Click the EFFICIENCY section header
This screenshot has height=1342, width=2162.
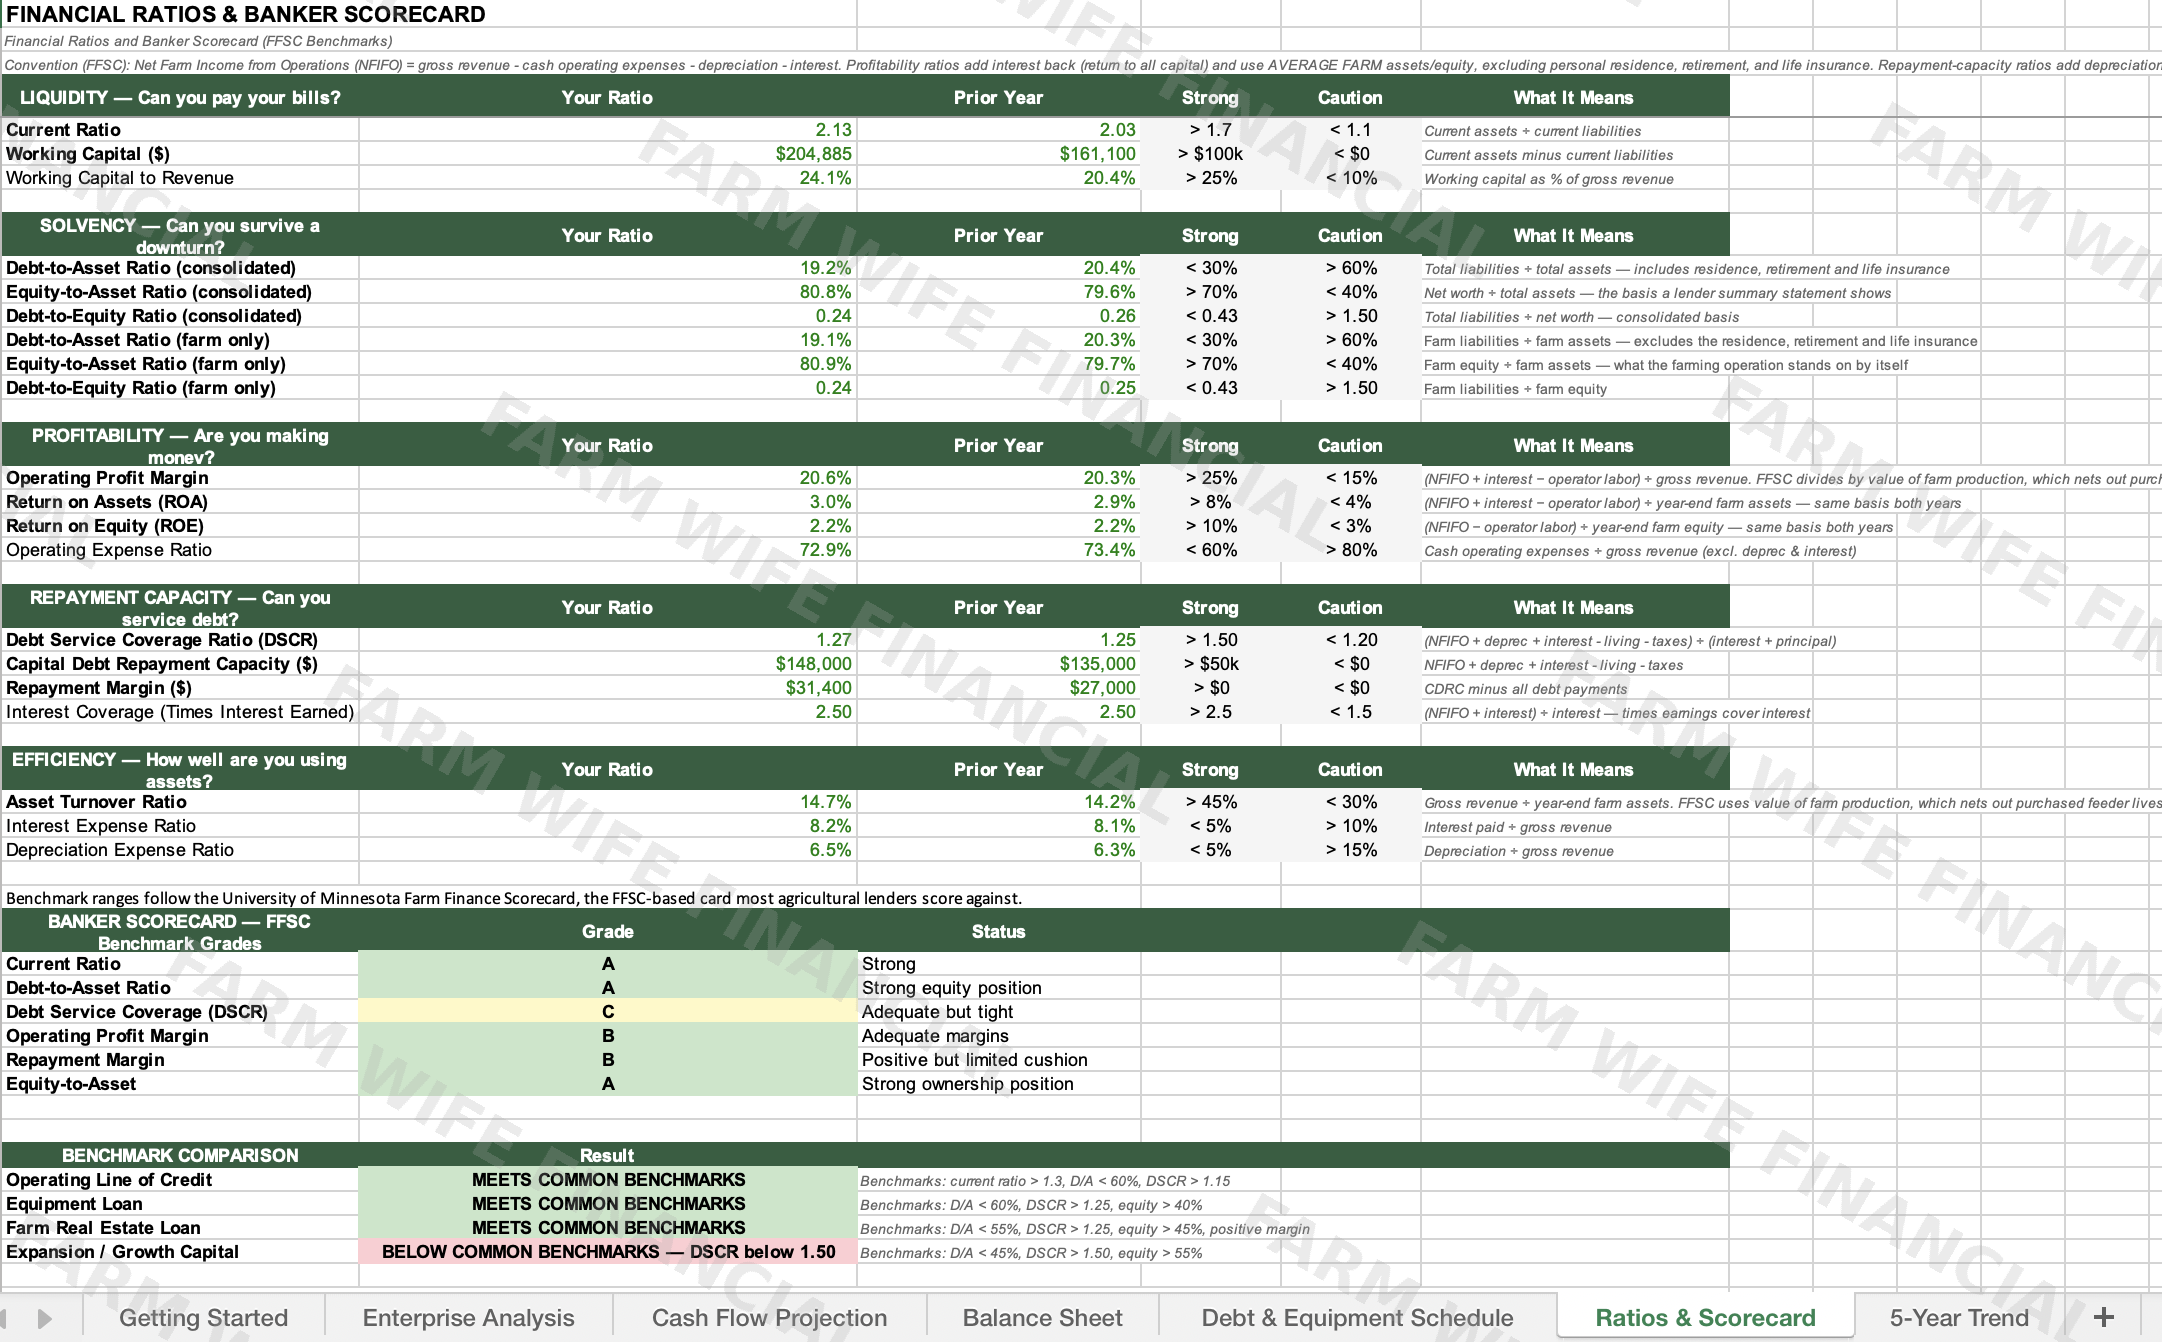click(180, 770)
